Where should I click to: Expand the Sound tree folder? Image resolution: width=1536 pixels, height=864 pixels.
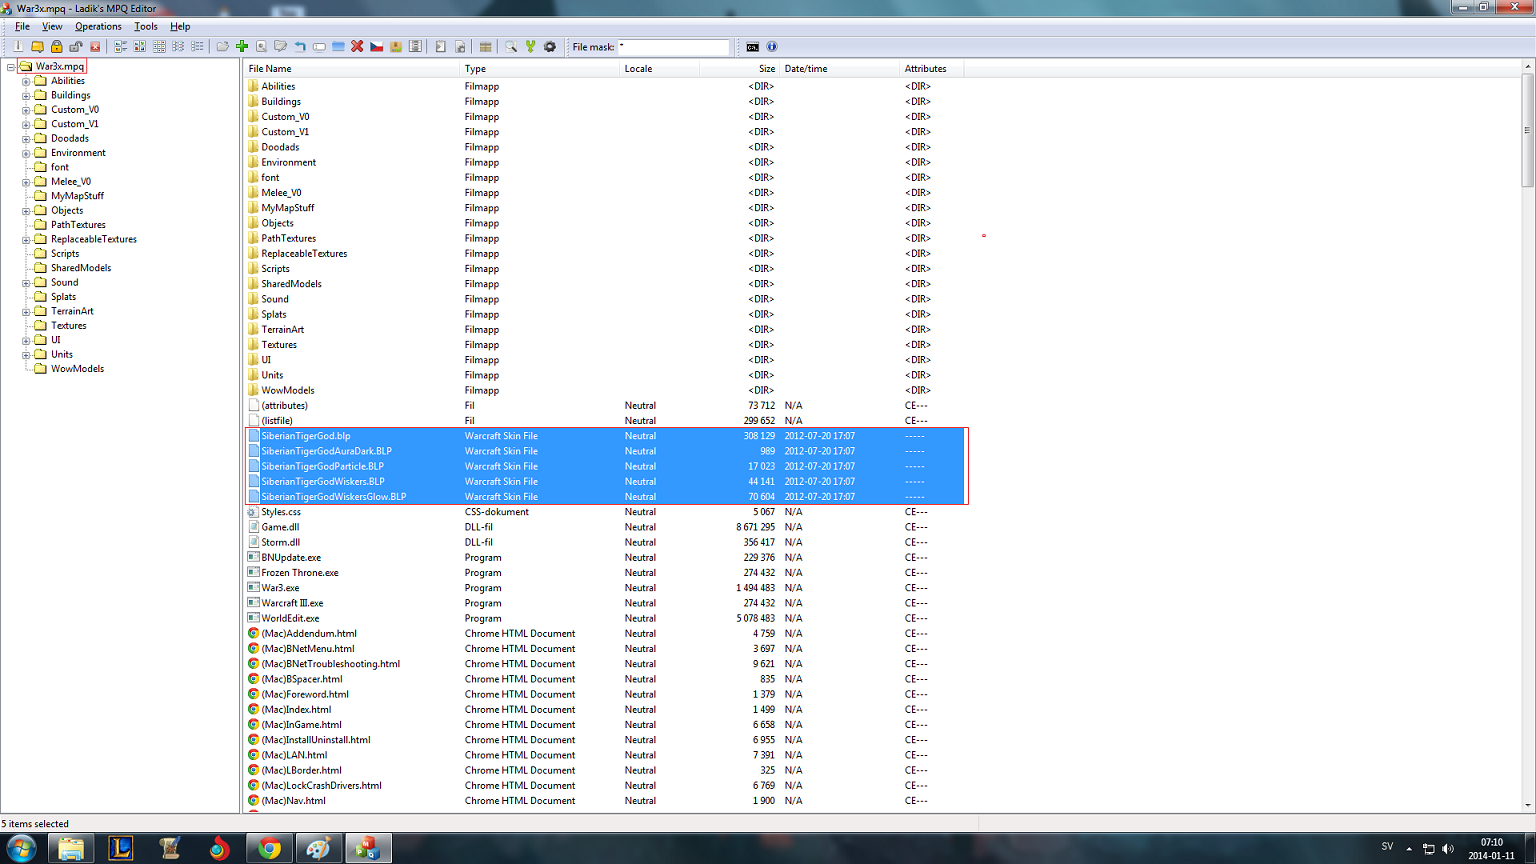click(26, 283)
